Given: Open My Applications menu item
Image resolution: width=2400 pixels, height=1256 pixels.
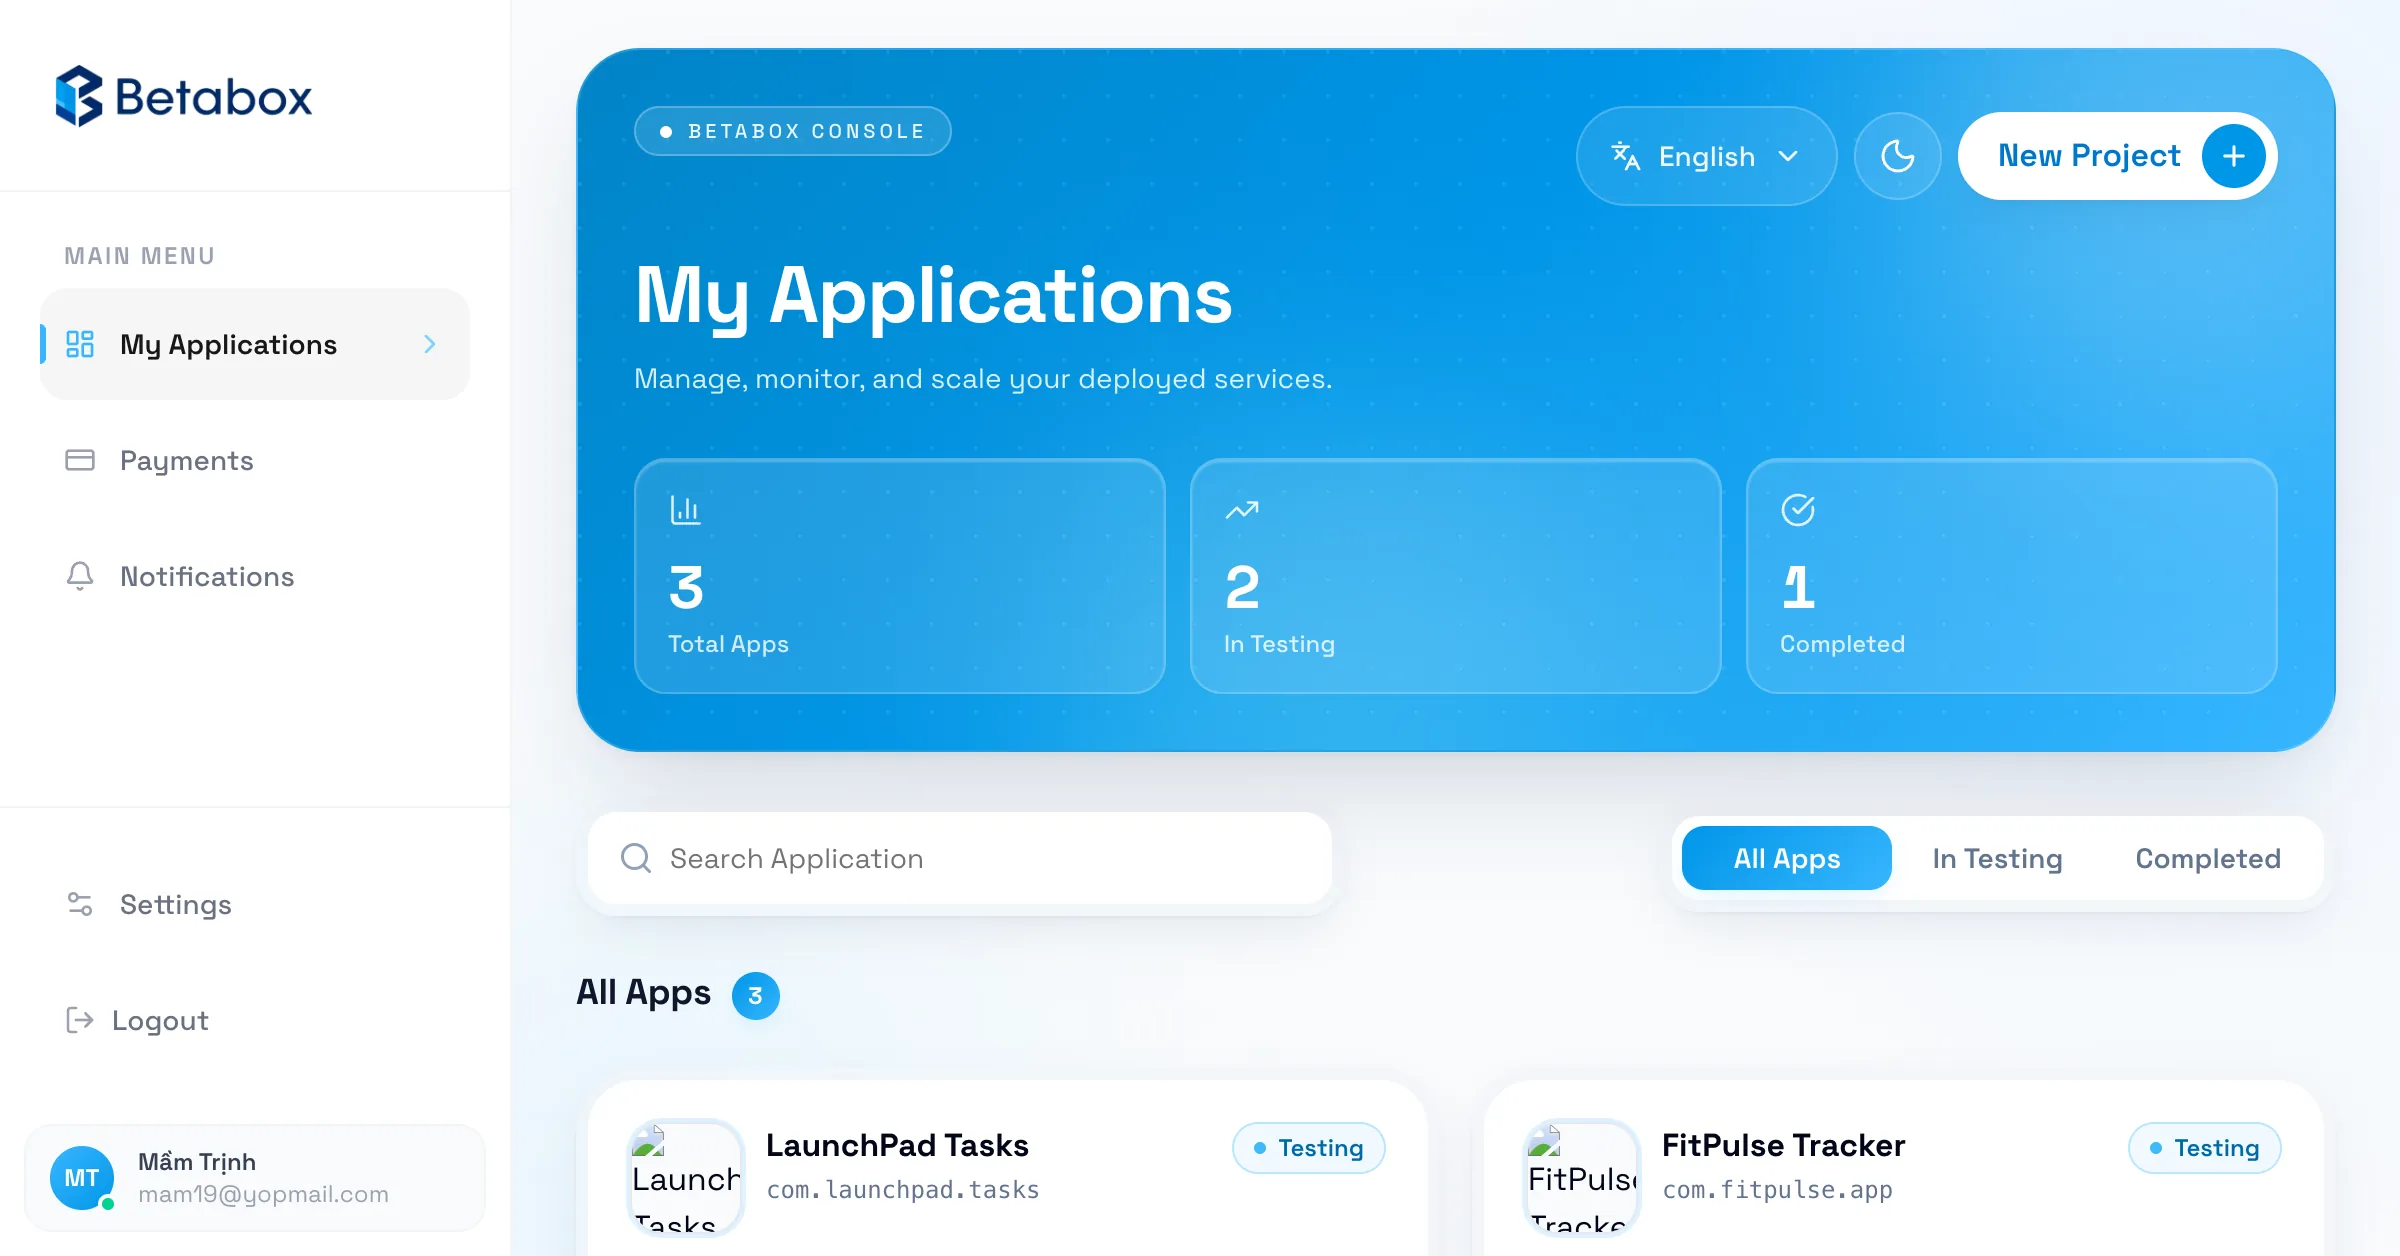Looking at the screenshot, I should pyautogui.click(x=255, y=344).
